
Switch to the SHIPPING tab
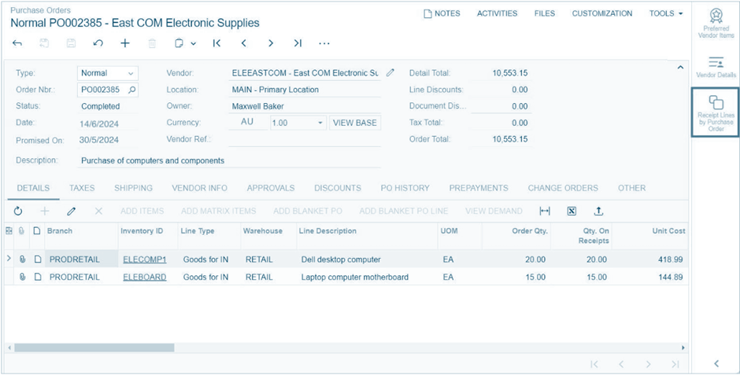coord(133,188)
